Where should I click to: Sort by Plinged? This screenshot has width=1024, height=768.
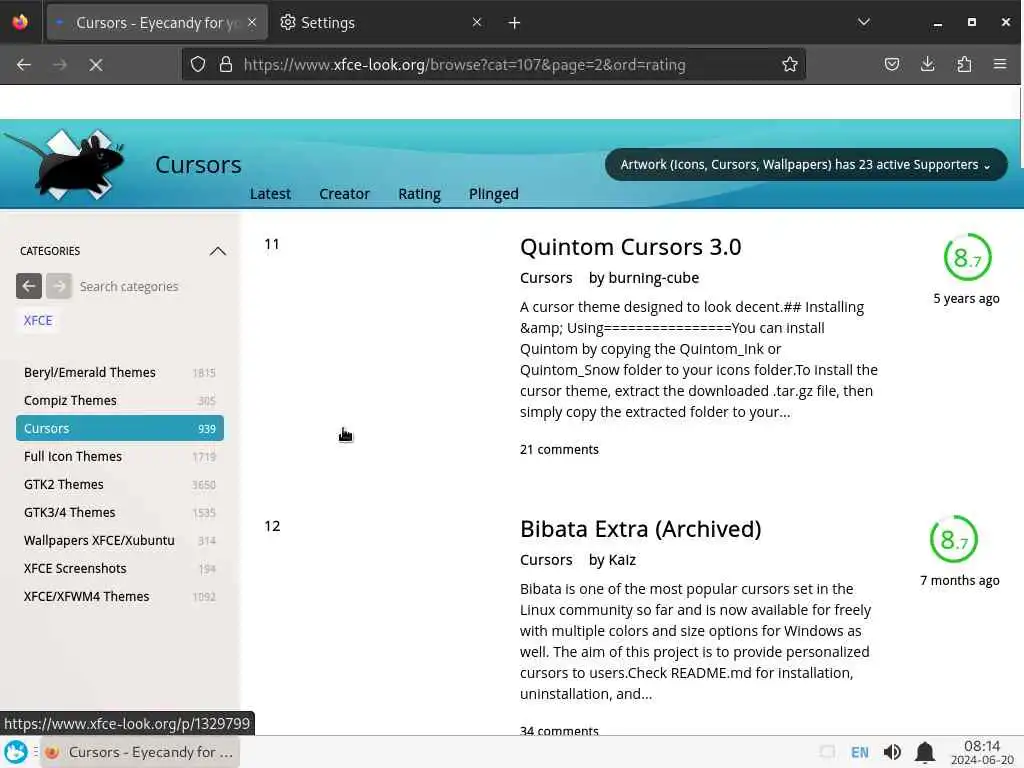tap(494, 194)
